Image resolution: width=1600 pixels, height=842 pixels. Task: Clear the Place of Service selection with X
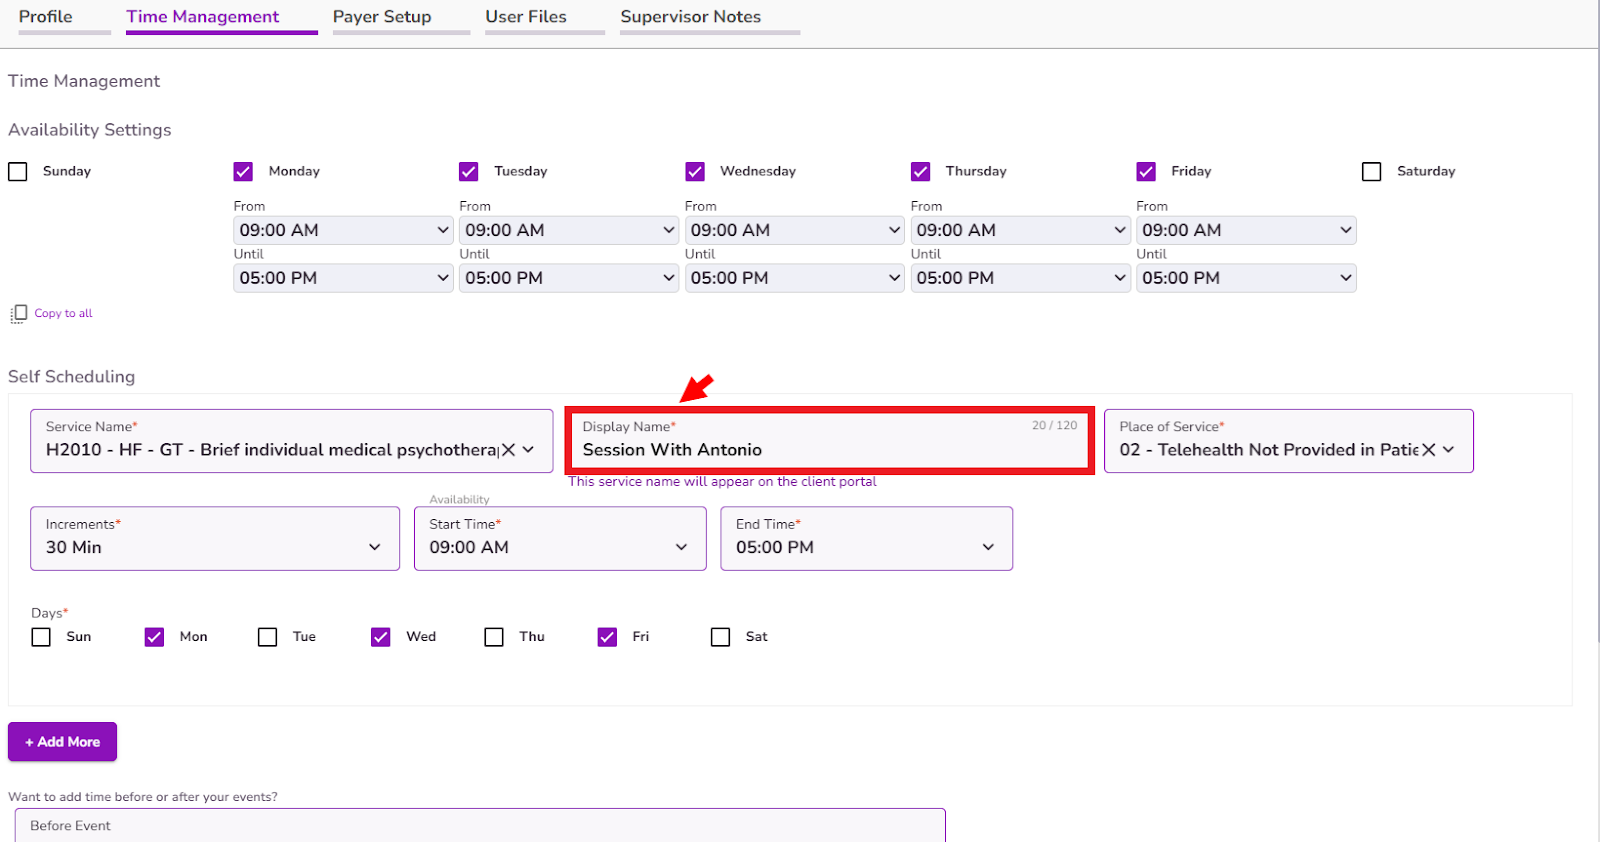[1429, 450]
